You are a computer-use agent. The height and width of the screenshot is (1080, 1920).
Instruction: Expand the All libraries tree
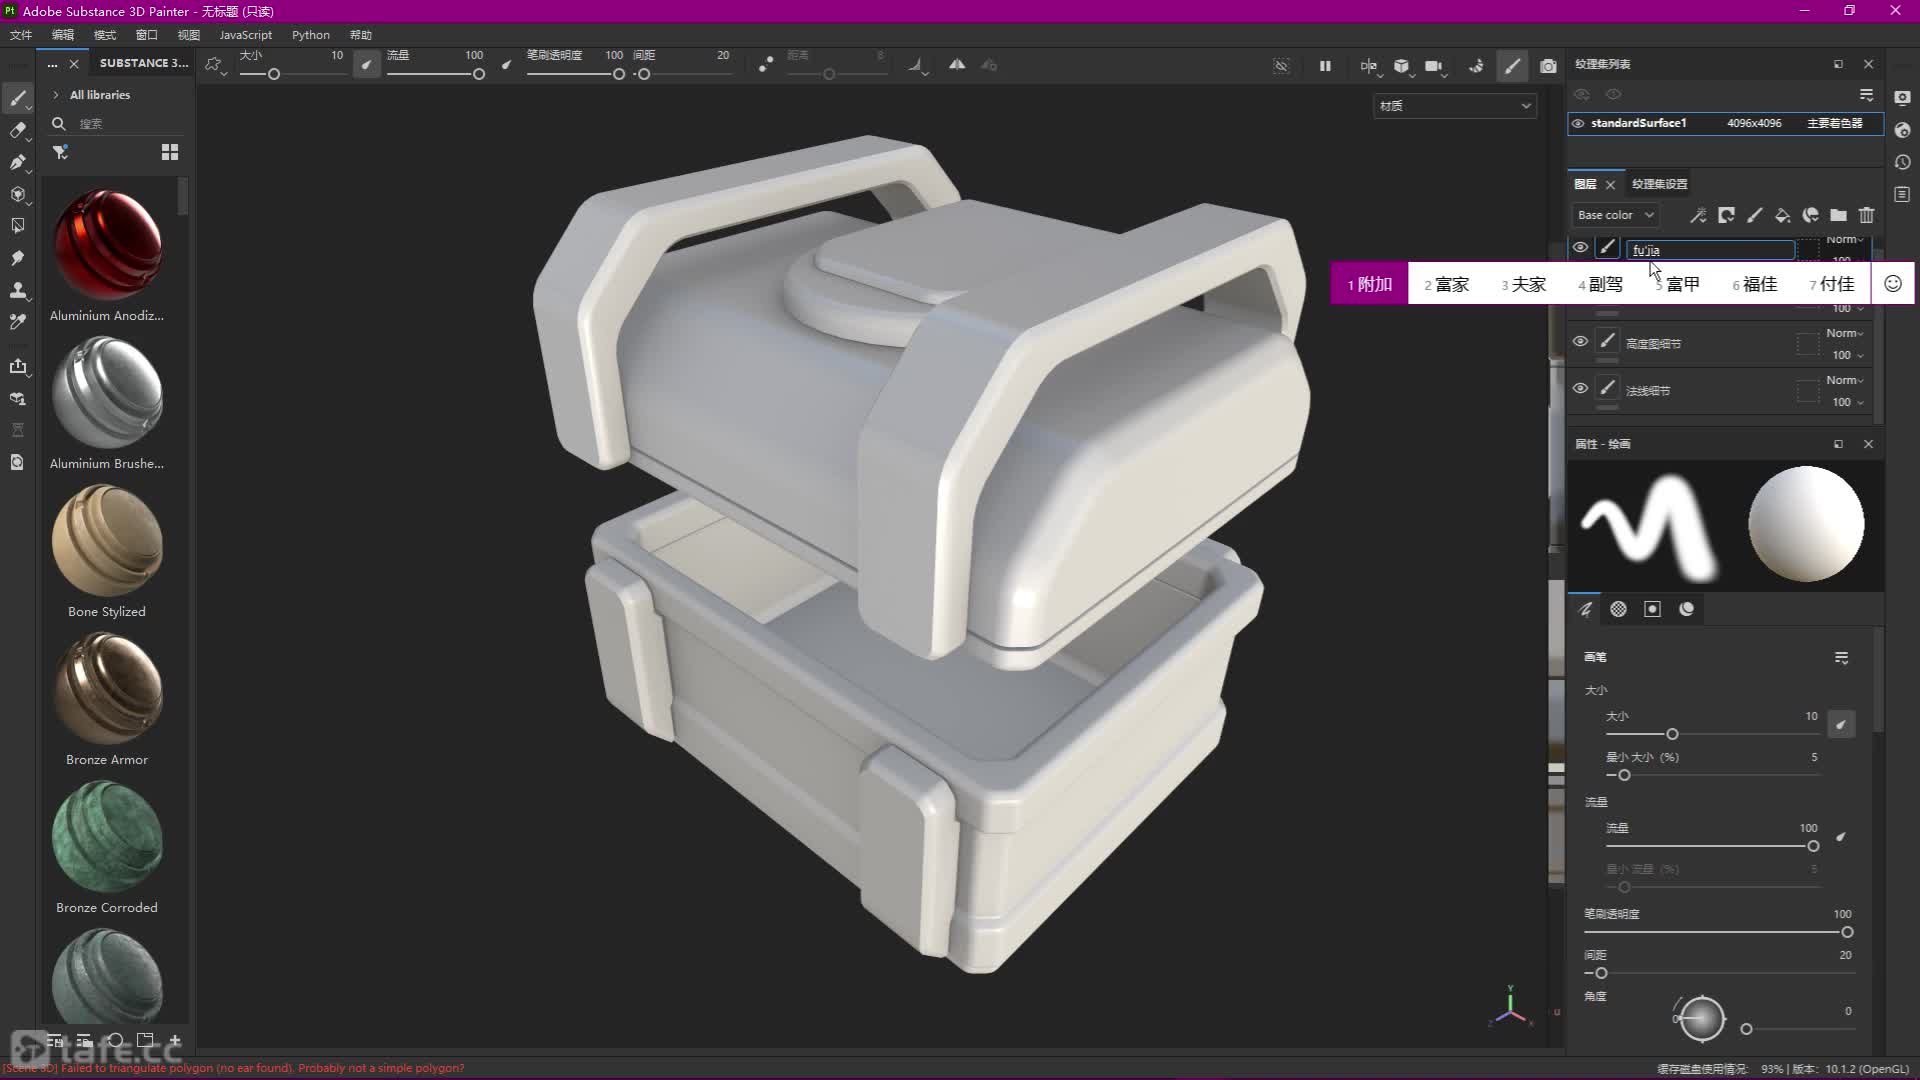coord(56,95)
